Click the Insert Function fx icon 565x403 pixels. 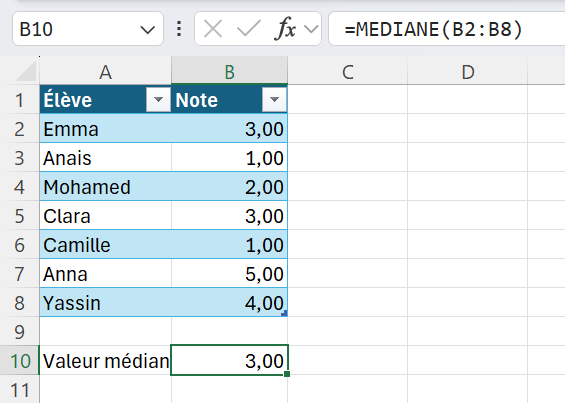(x=285, y=29)
